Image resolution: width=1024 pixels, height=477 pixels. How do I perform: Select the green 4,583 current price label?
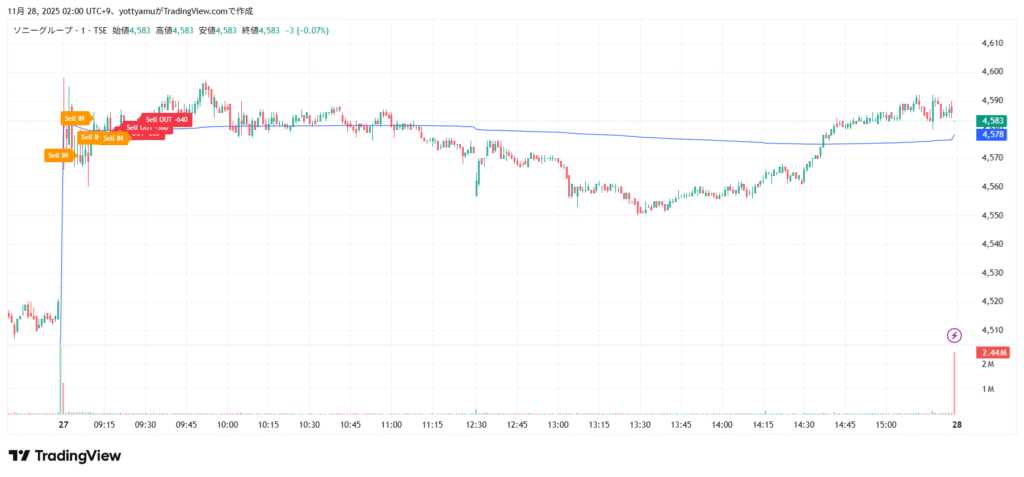click(993, 120)
